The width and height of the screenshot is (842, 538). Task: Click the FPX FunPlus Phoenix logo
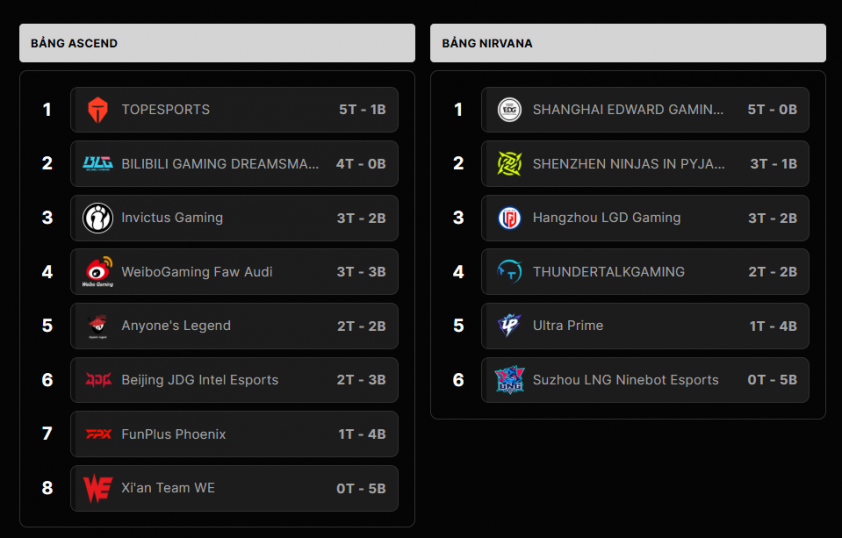click(98, 434)
